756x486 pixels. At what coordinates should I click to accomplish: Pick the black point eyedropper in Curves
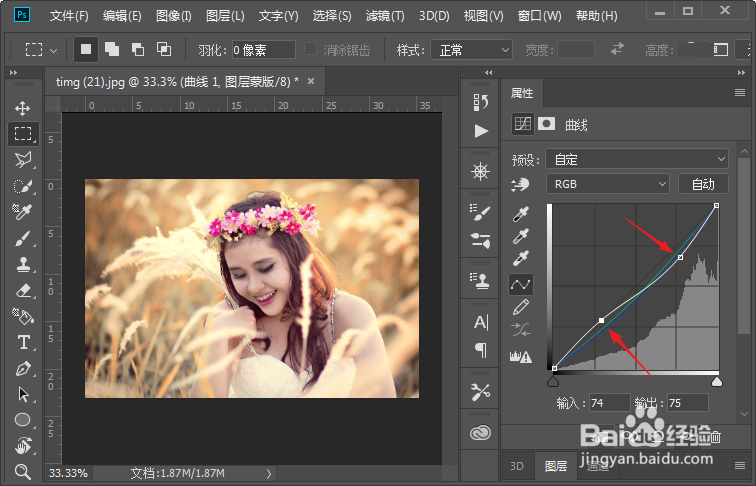[x=521, y=214]
